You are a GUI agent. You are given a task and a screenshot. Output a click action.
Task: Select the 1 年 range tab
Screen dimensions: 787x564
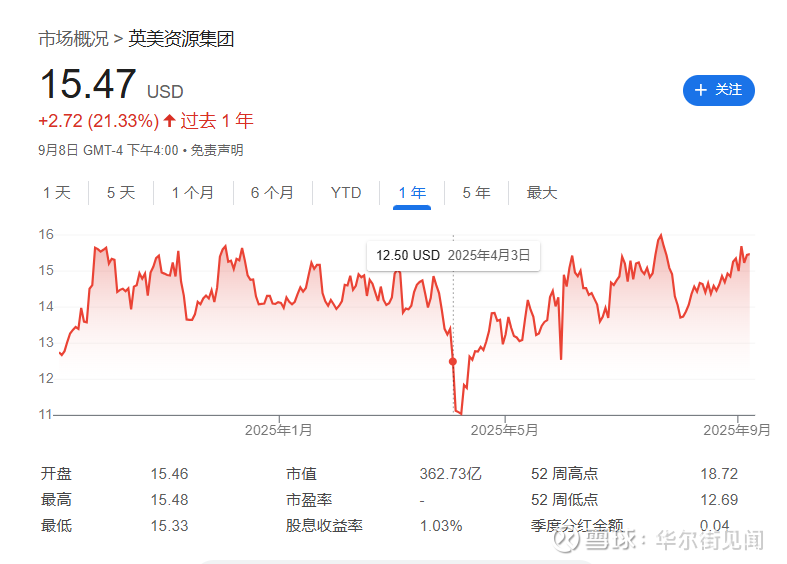click(412, 193)
